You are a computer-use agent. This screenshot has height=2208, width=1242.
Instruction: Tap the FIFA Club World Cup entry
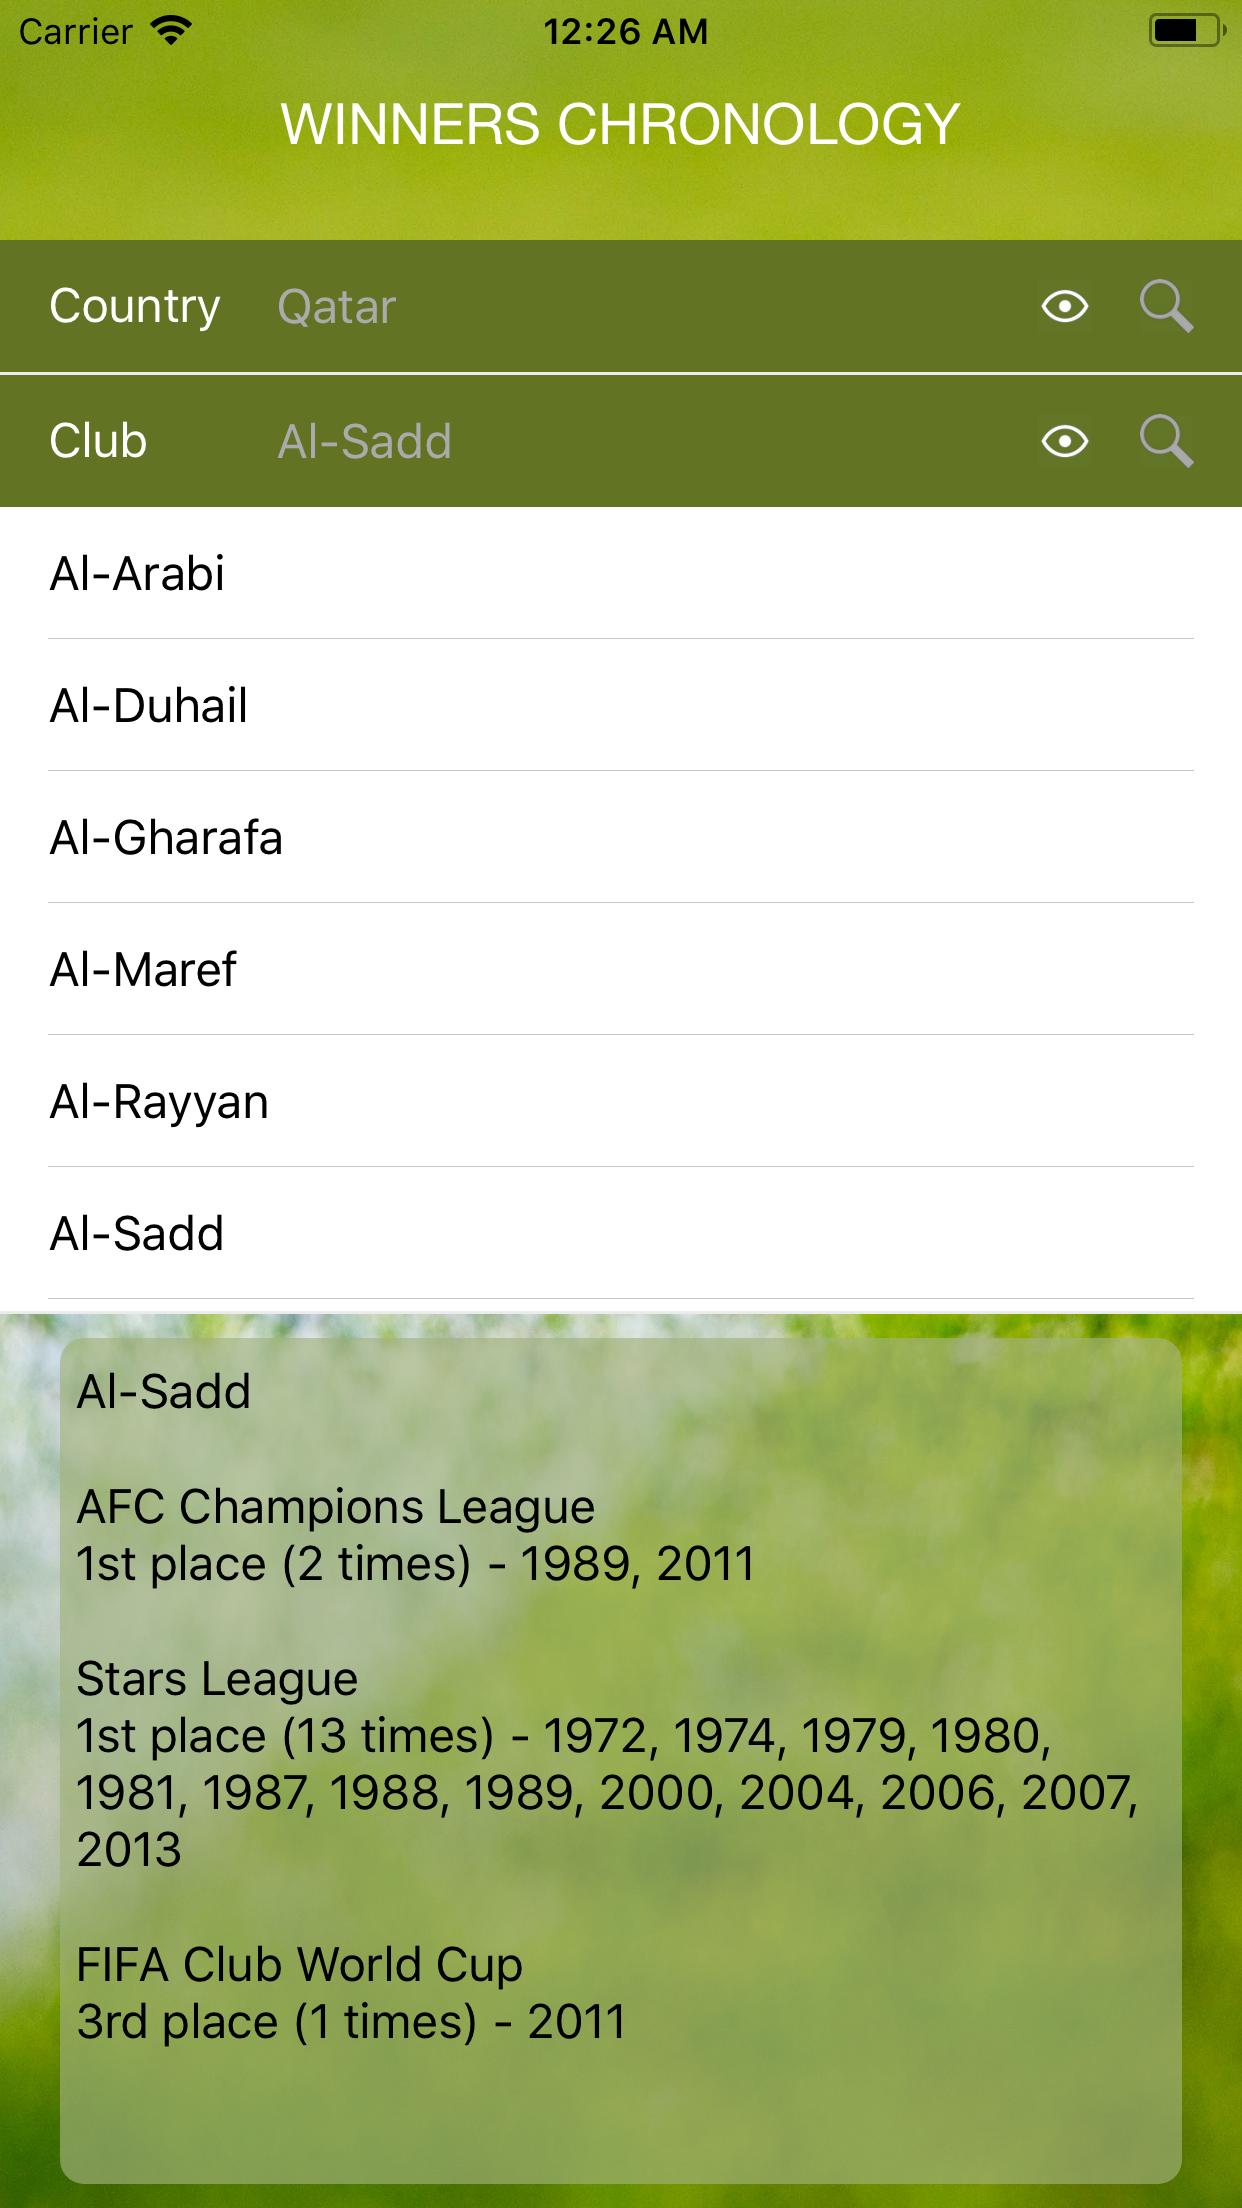(x=352, y=1993)
